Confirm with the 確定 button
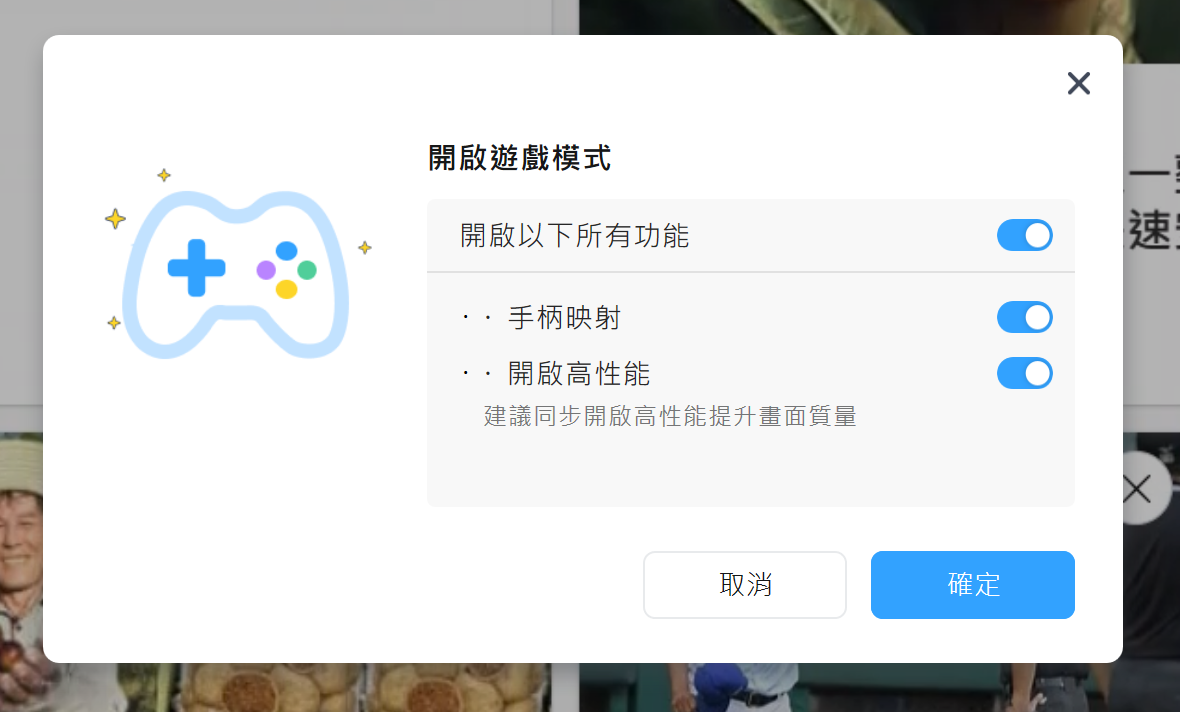 tap(972, 585)
